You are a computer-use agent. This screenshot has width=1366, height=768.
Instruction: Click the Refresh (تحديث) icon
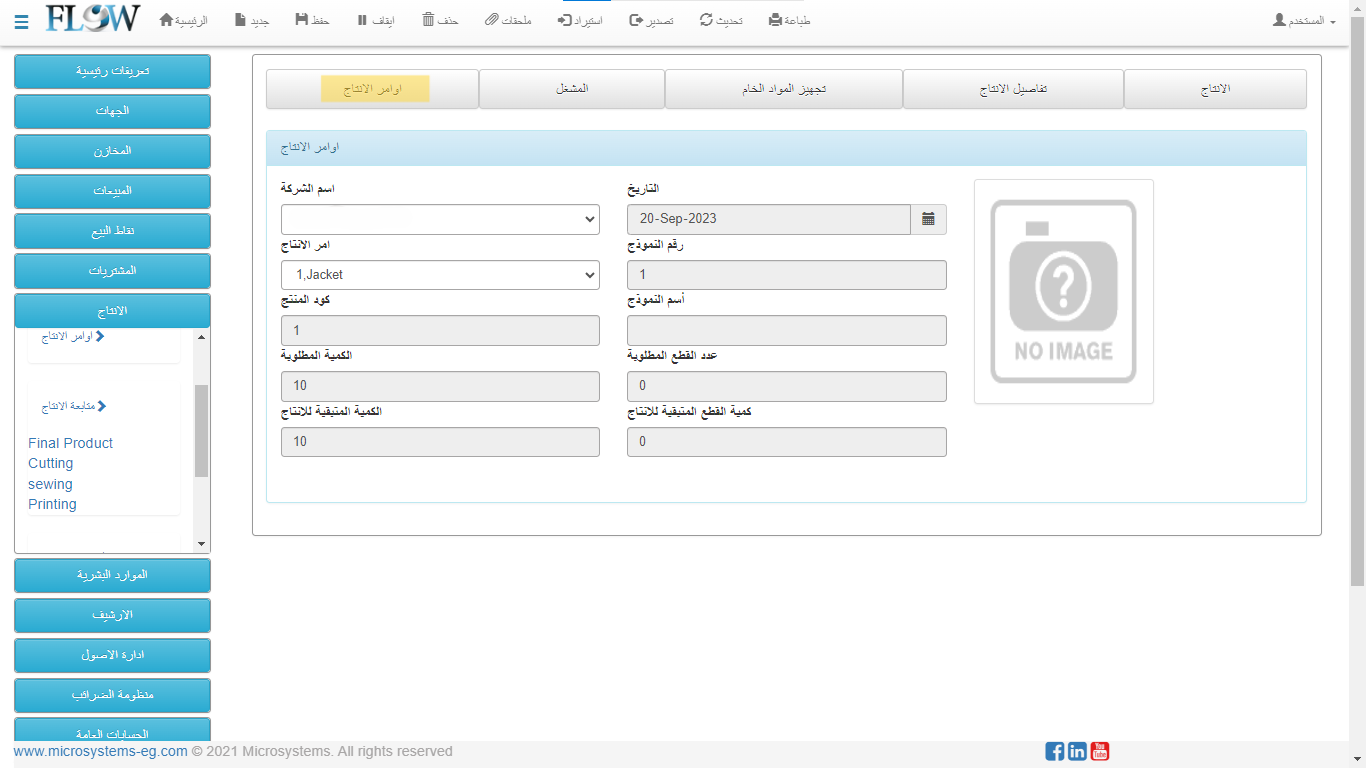(707, 20)
